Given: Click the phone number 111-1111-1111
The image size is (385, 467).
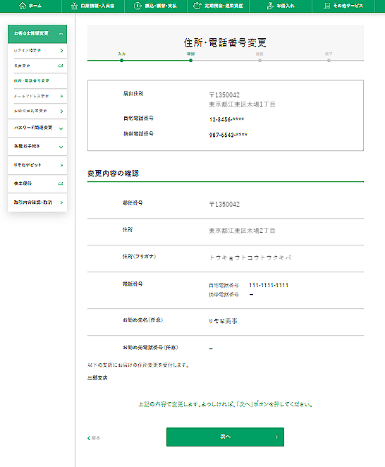Looking at the screenshot, I should (269, 285).
